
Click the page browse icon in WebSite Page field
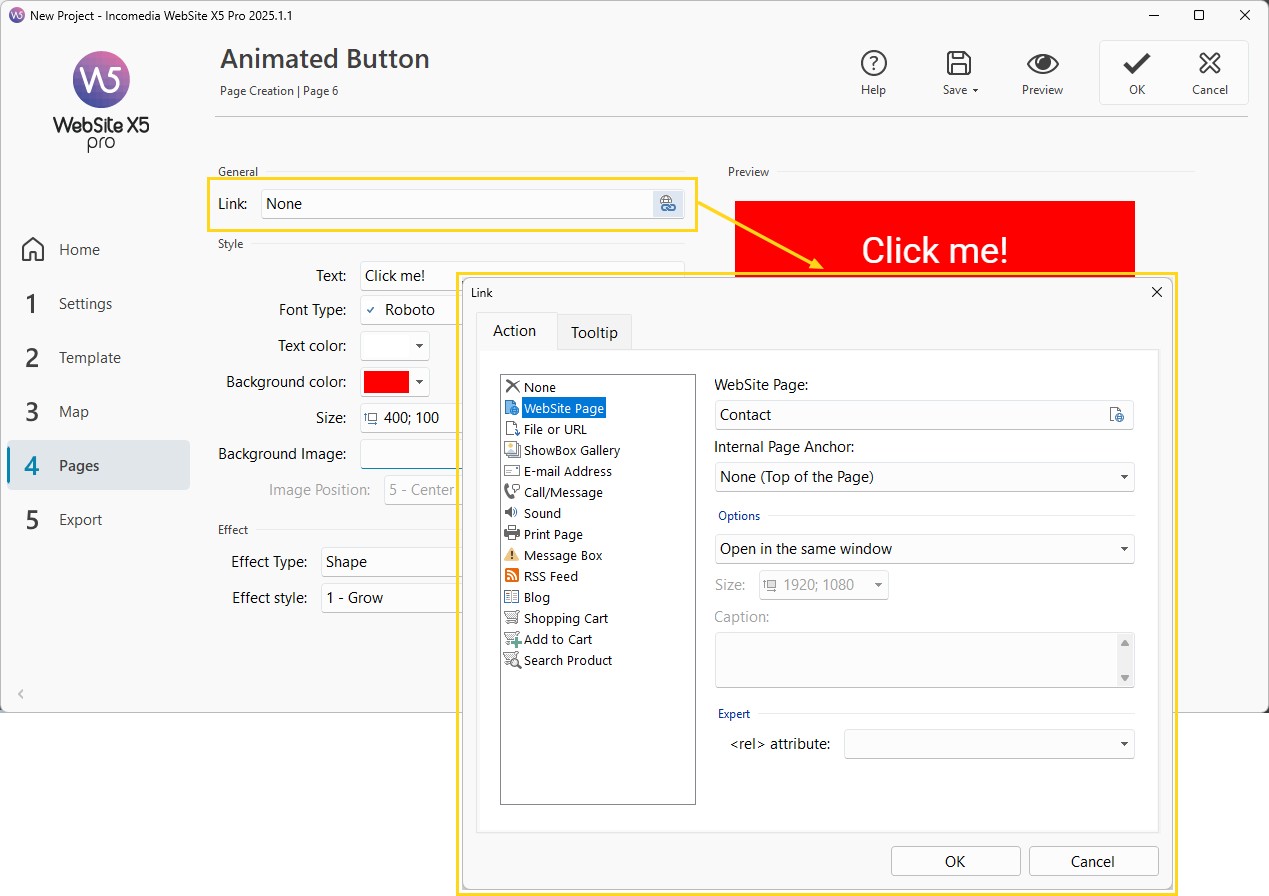(x=1117, y=415)
